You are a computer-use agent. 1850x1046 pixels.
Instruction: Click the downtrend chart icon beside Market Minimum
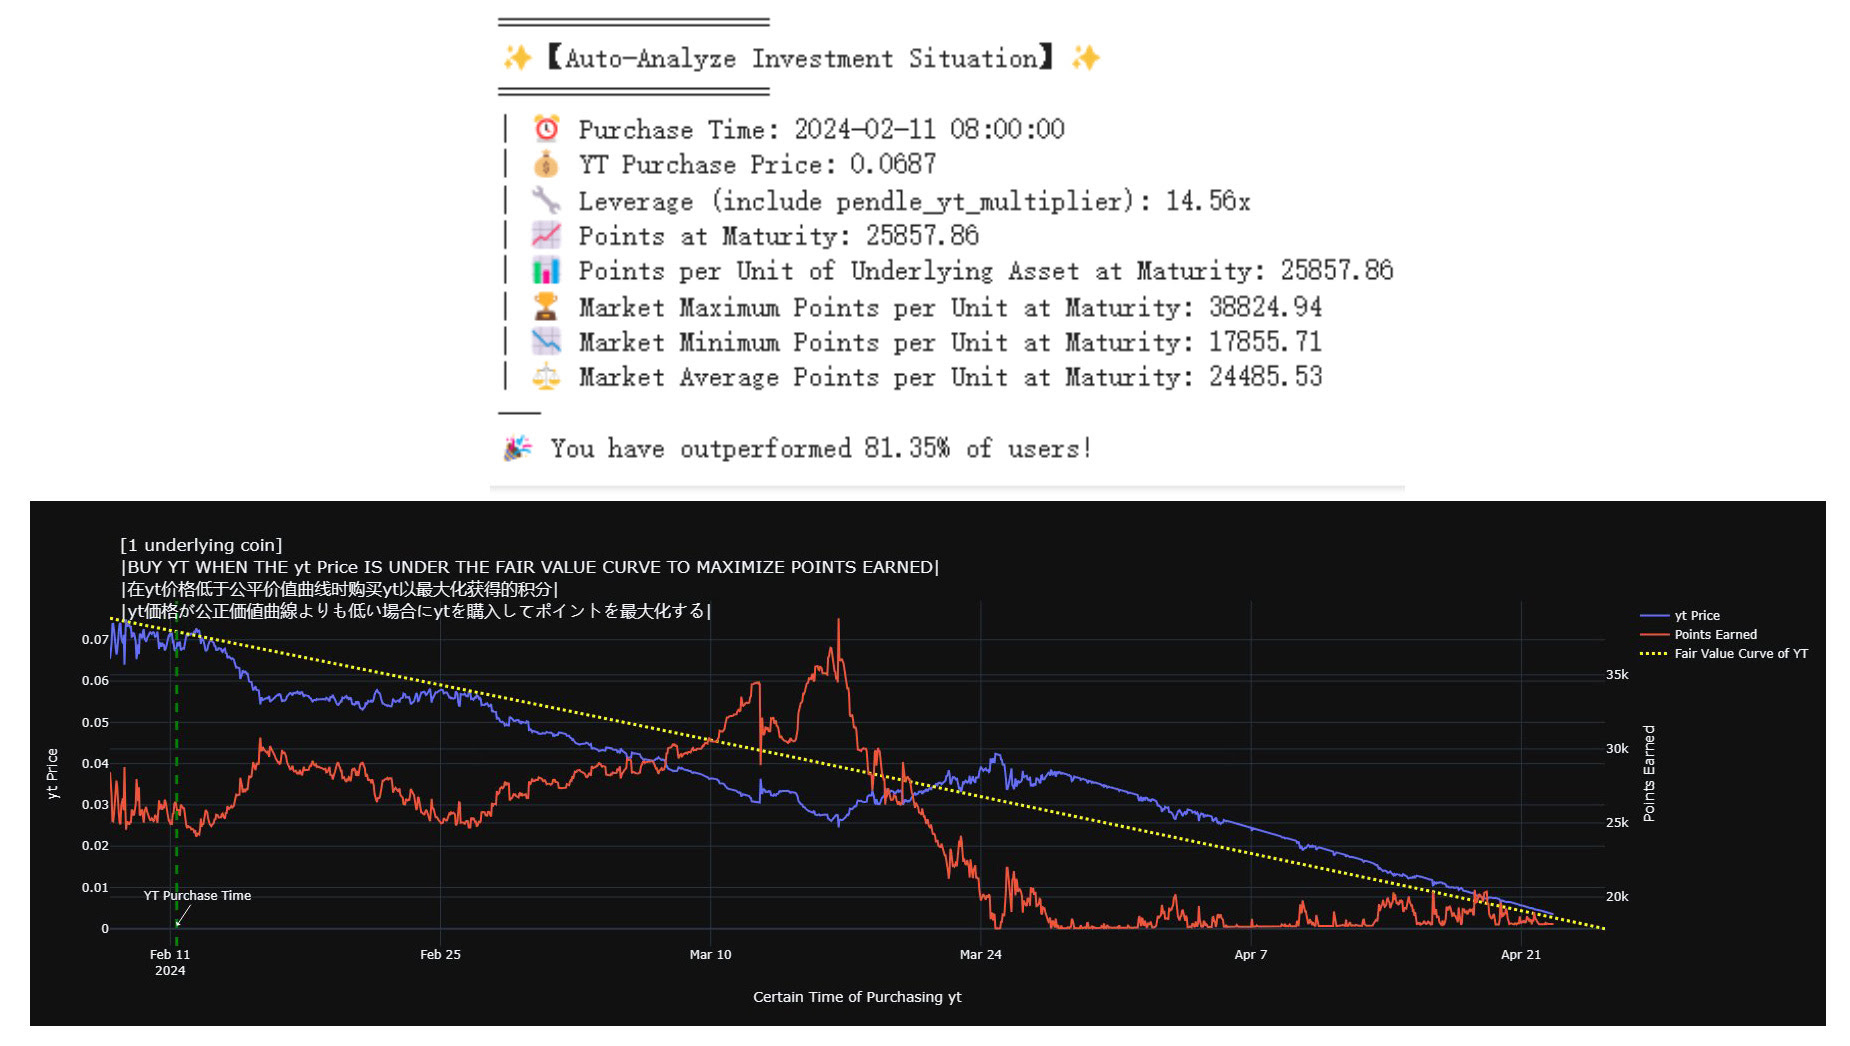[546, 342]
